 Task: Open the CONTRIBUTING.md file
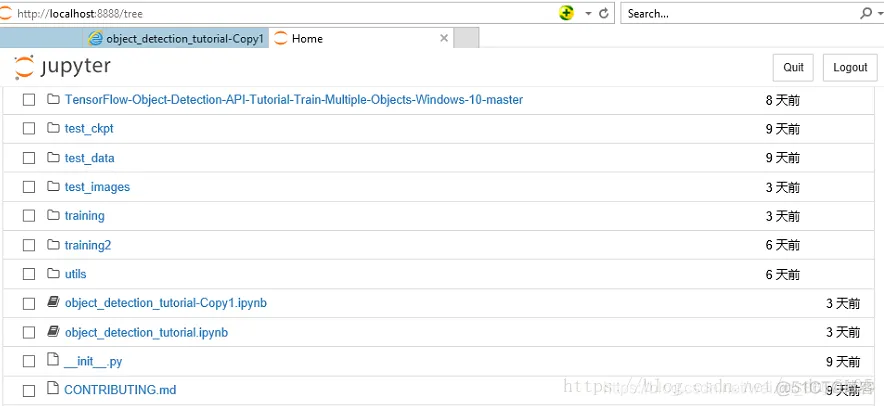click(120, 390)
